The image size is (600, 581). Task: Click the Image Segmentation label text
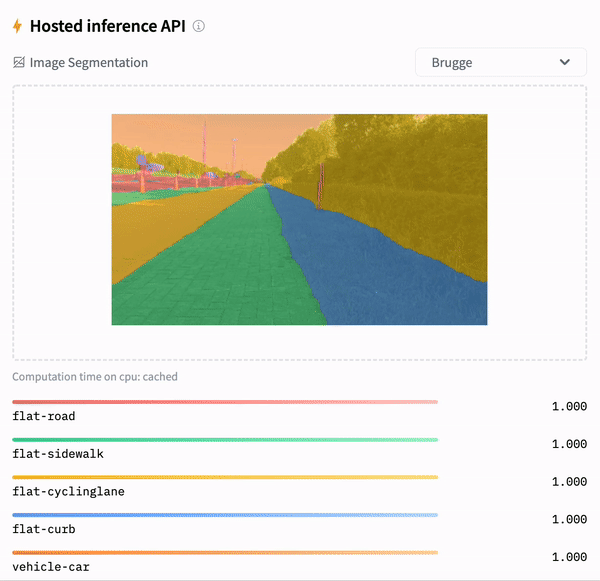[x=88, y=62]
